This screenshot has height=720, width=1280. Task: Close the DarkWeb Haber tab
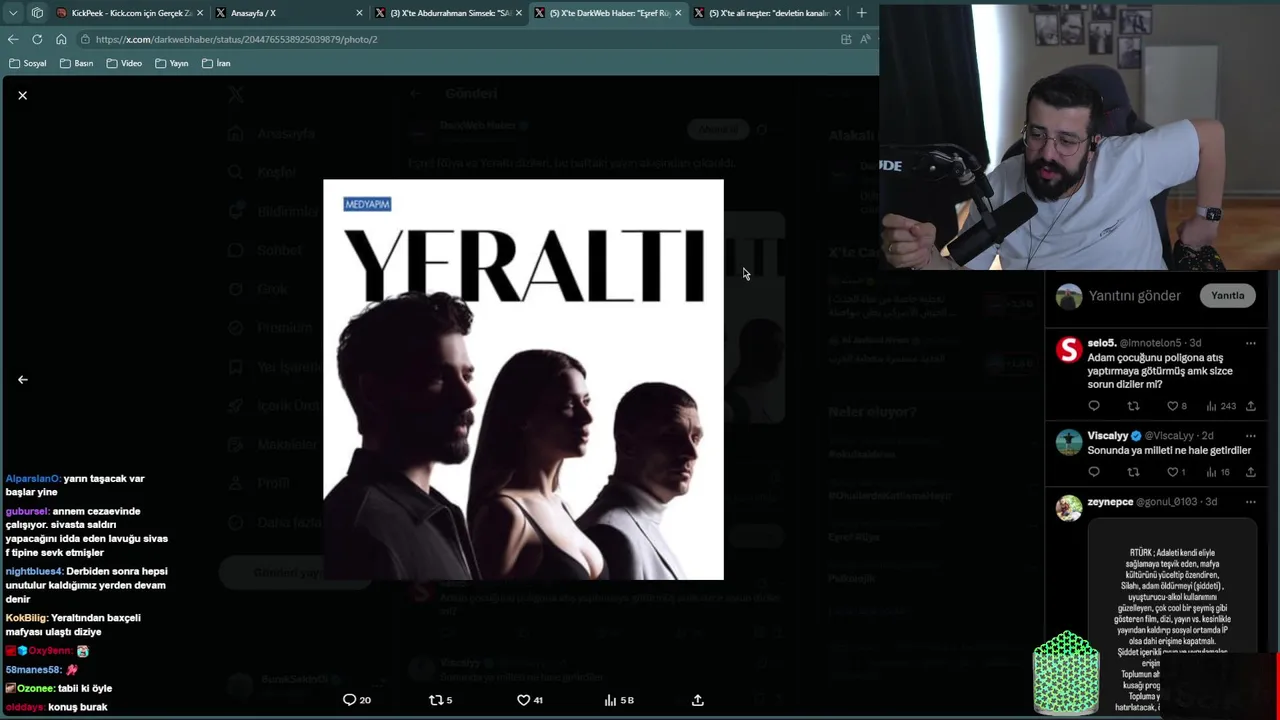[678, 13]
